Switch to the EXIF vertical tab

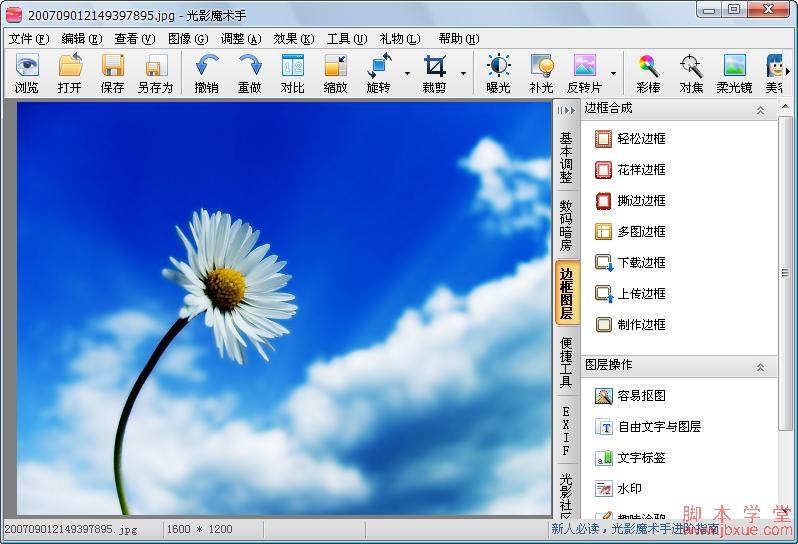566,431
